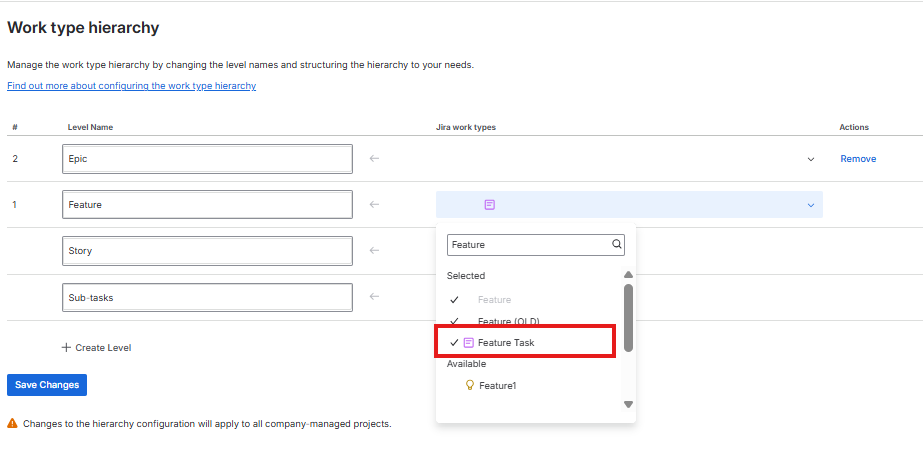This screenshot has height=453, width=923.
Task: Click the level number 2 cell
Action: point(15,159)
